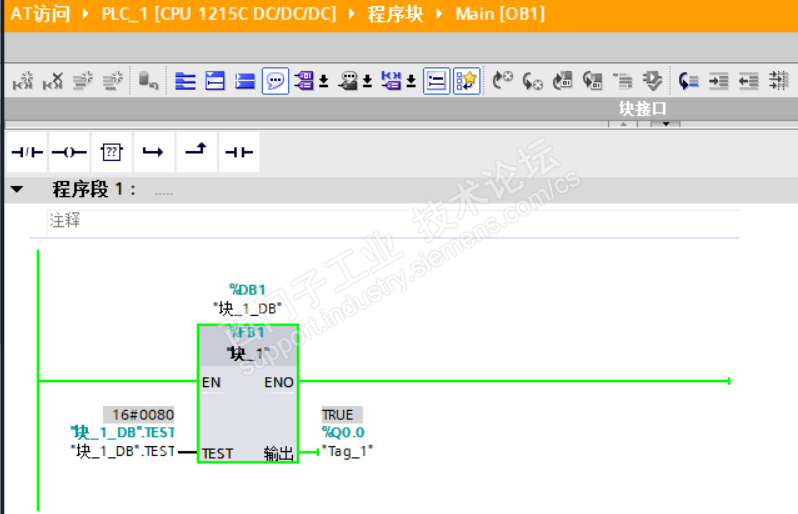Click the last toolbar icon with dashed lines
Viewport: 798px width, 514px height.
(x=779, y=81)
